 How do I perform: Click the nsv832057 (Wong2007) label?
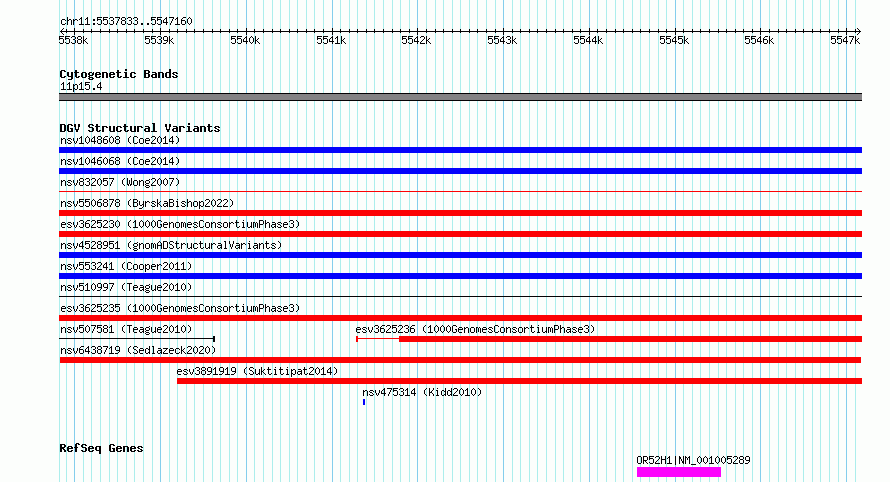(x=120, y=182)
